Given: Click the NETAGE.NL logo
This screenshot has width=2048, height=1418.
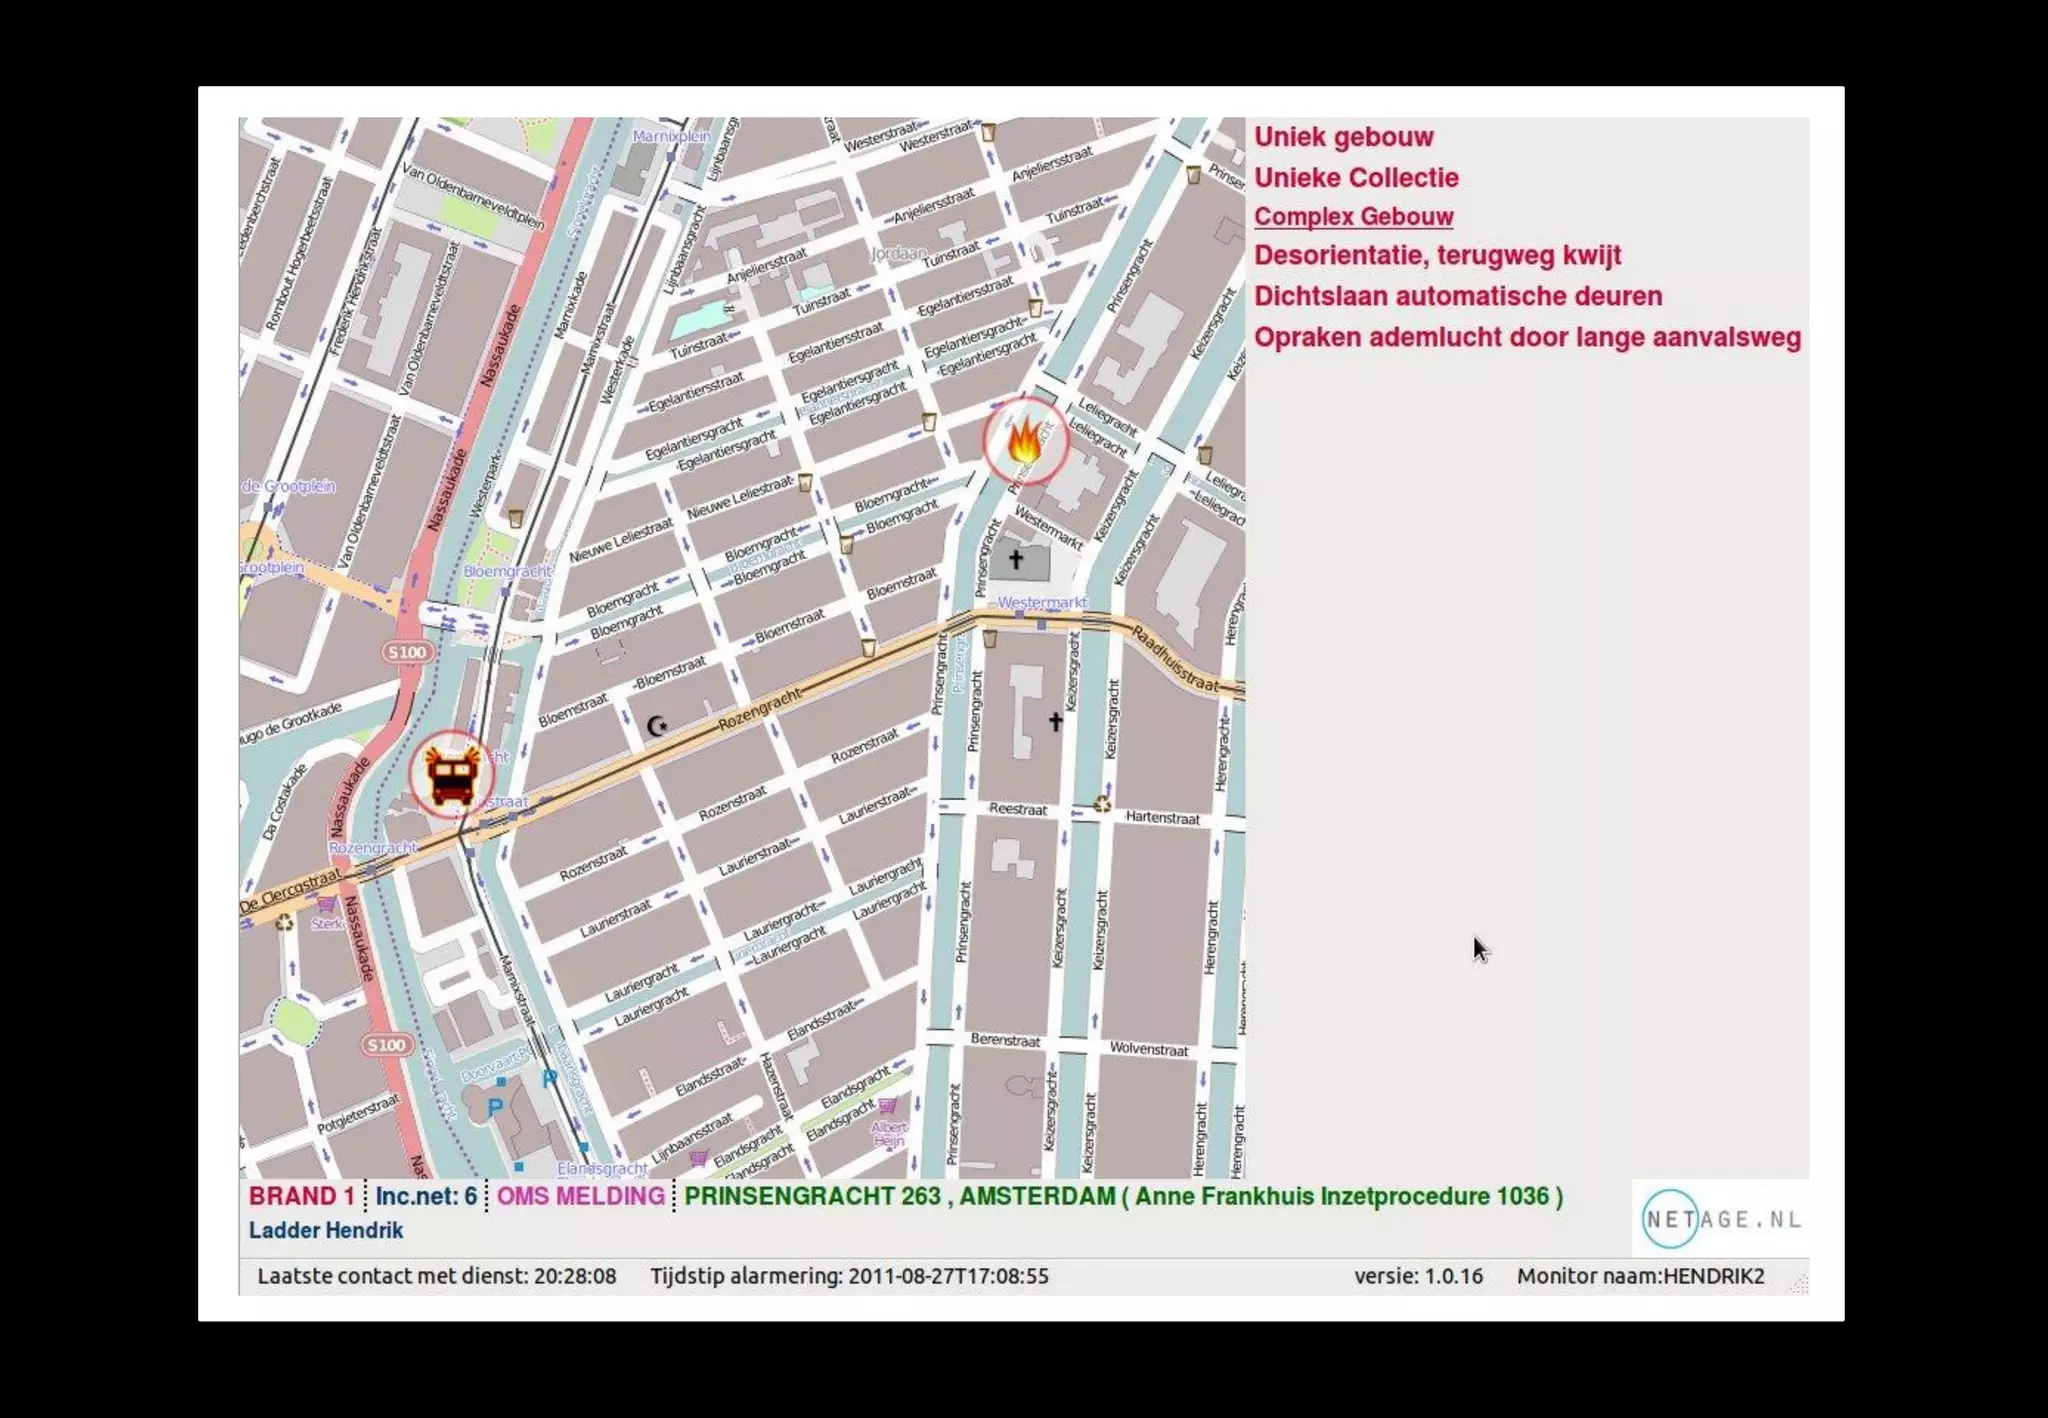Looking at the screenshot, I should pos(1721,1219).
